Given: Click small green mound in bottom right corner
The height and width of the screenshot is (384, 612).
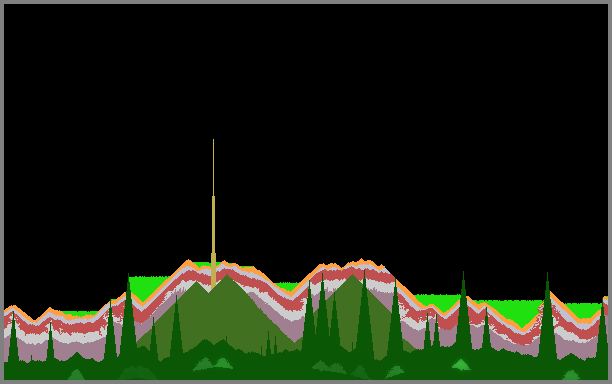Looking at the screenshot, I should [571, 375].
